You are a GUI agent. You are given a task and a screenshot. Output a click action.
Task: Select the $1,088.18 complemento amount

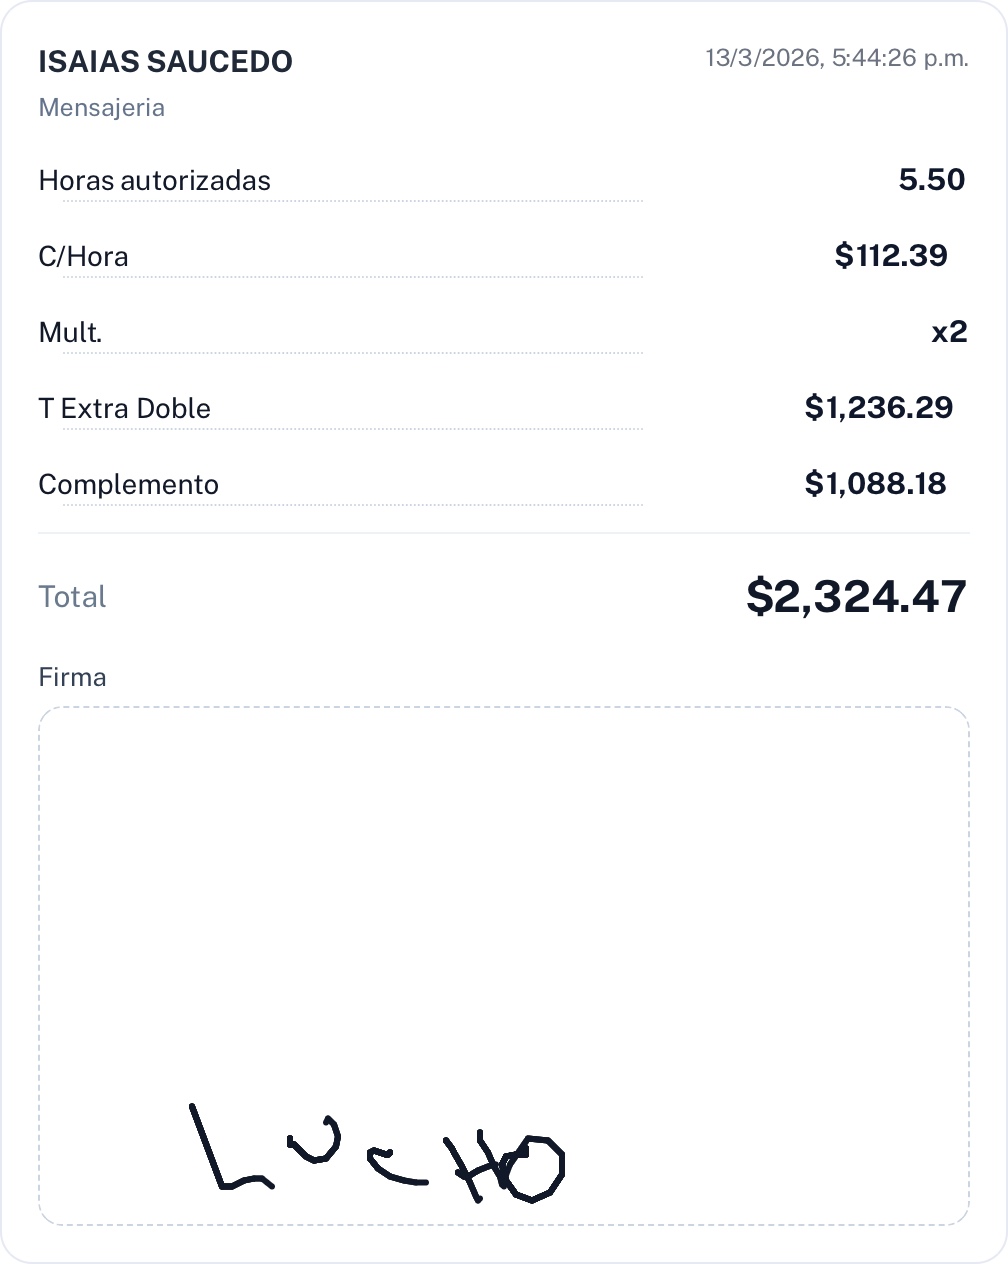point(875,484)
